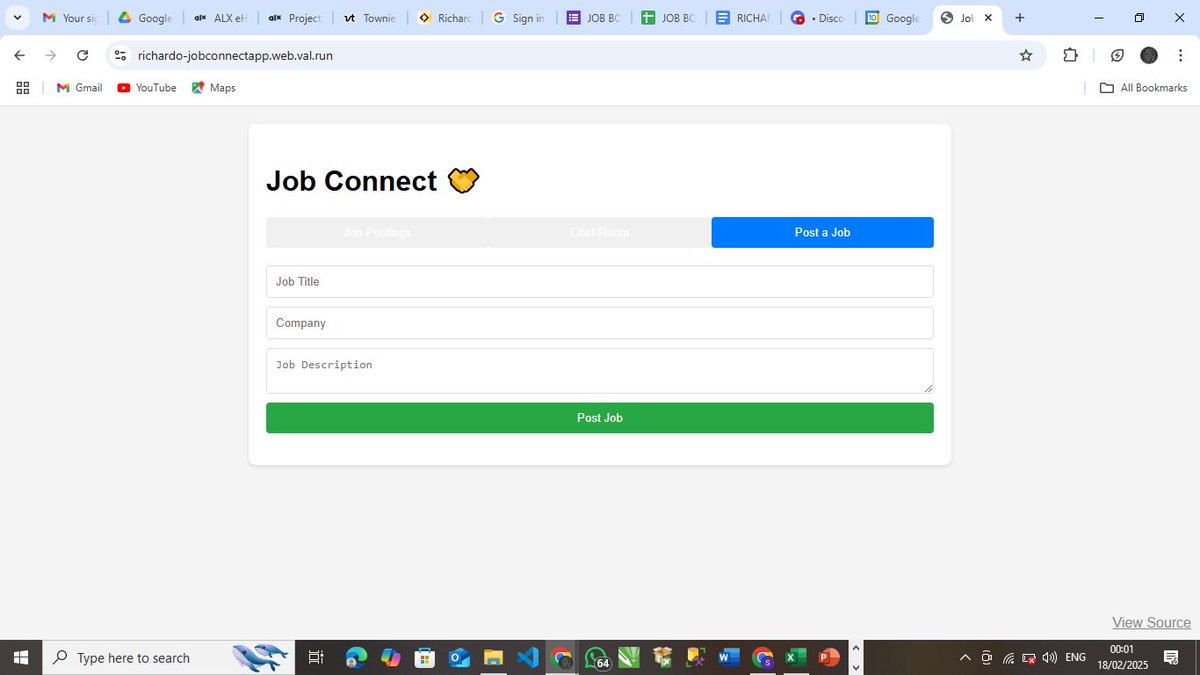Open PowerPoint from the taskbar

829,658
